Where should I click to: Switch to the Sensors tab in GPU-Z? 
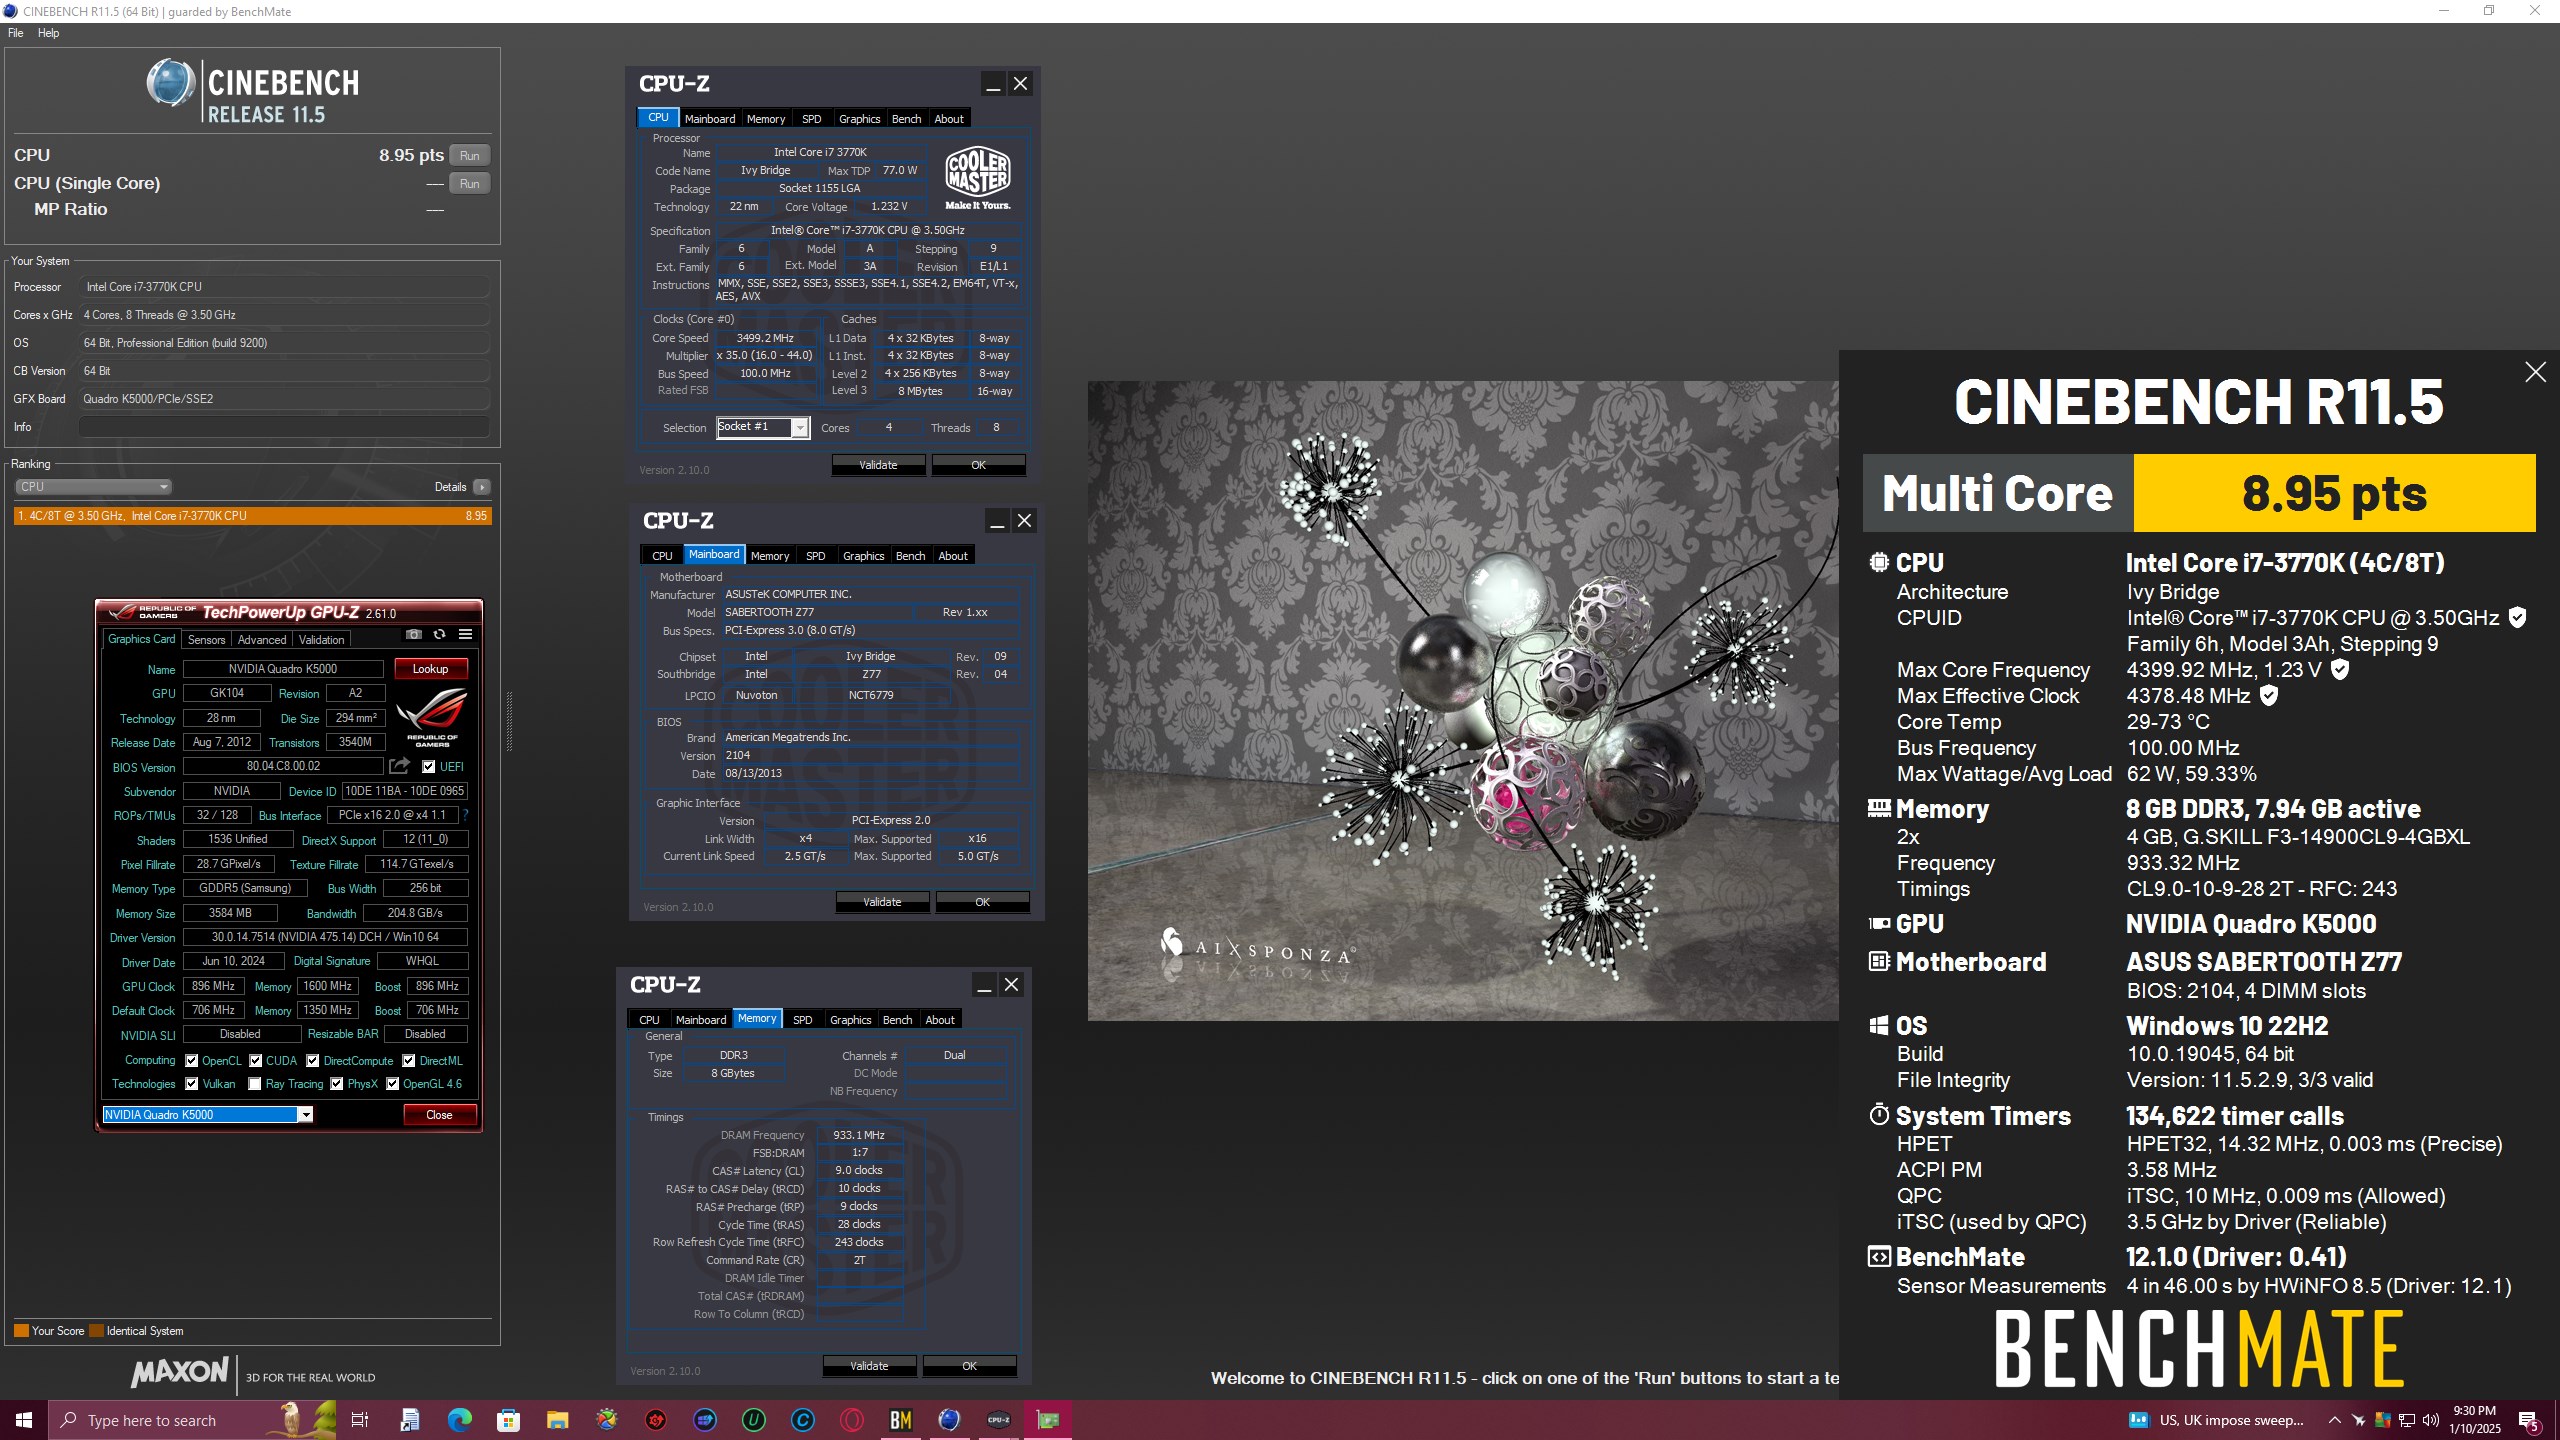(206, 640)
